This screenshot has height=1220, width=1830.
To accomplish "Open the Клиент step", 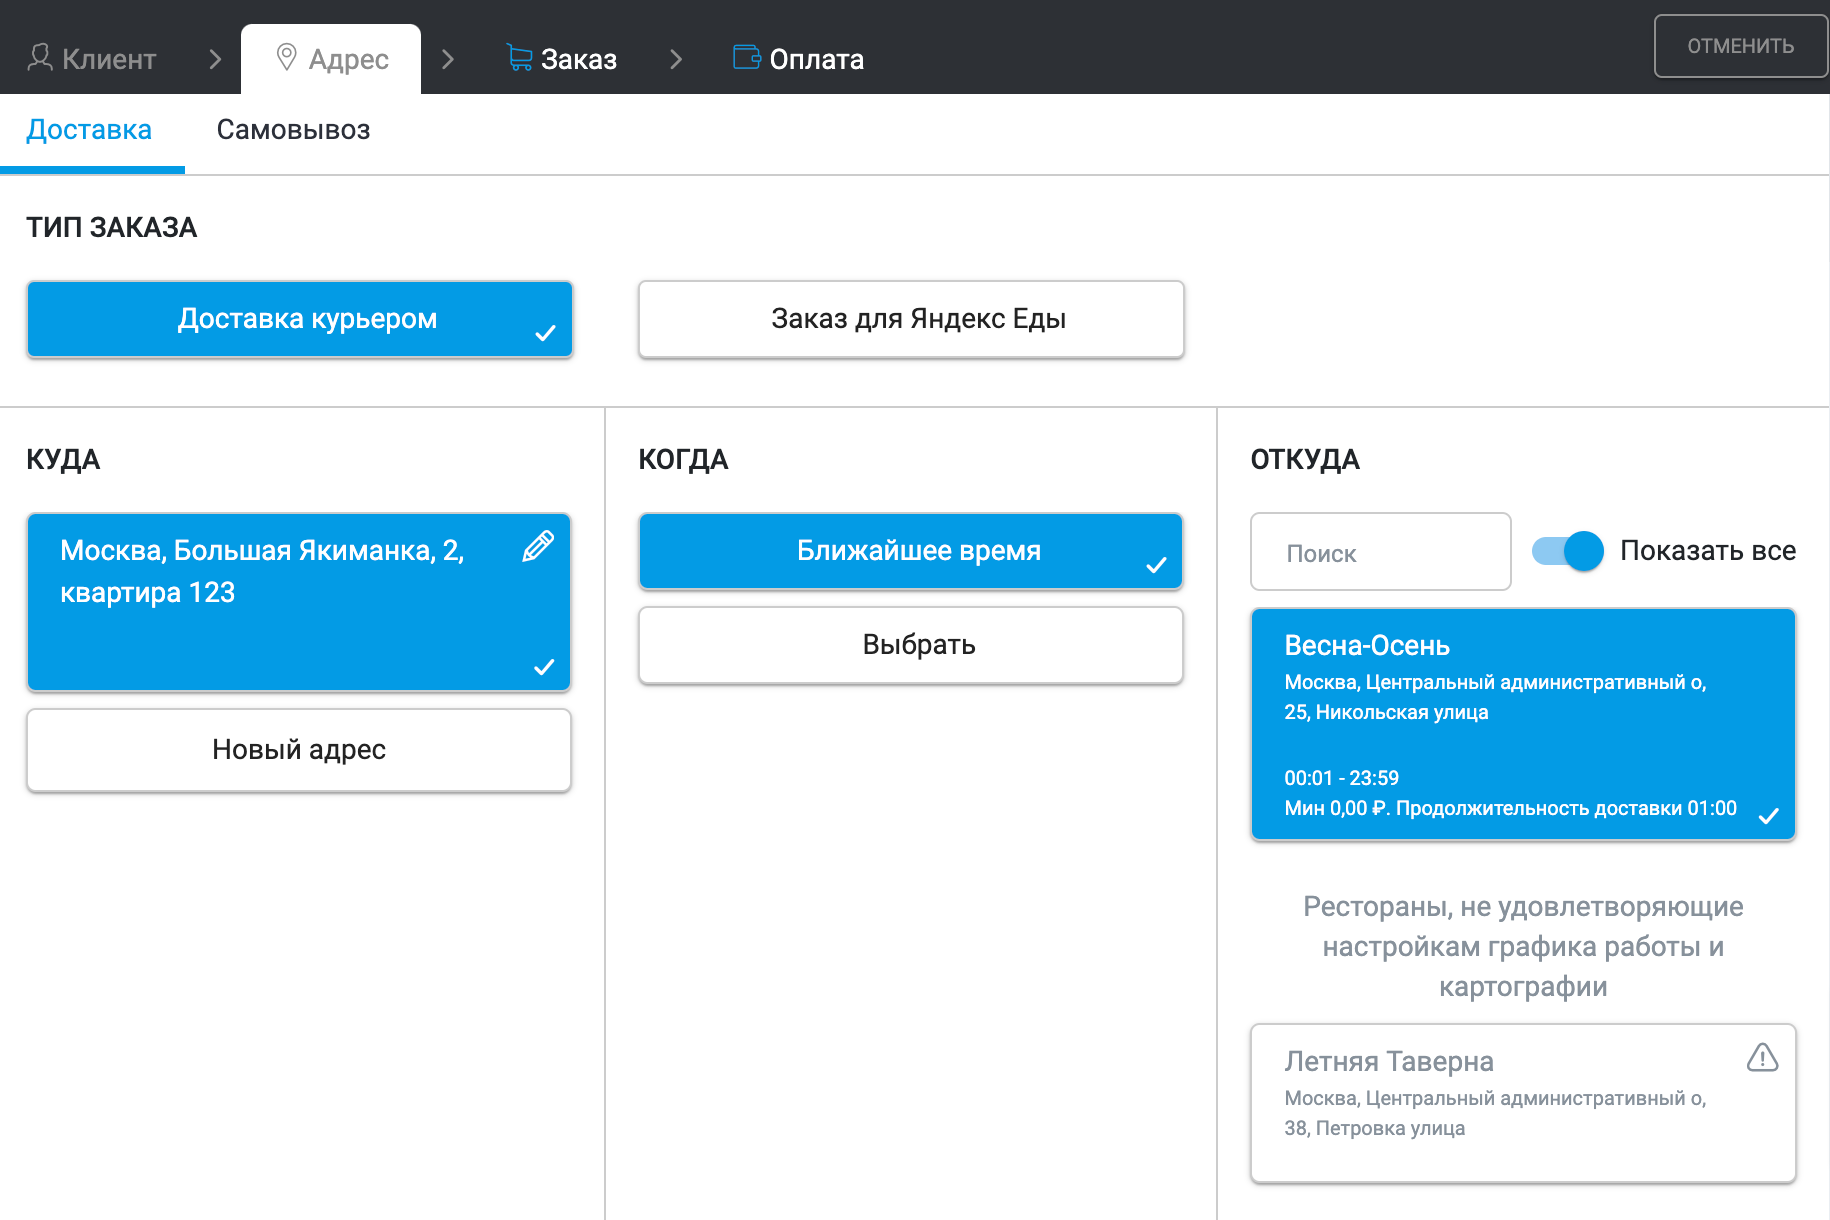I will [92, 59].
